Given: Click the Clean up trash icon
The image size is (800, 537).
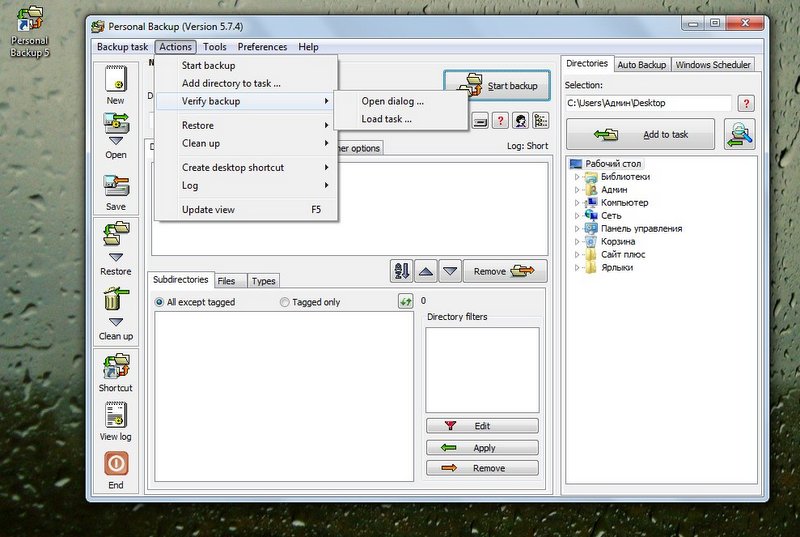Looking at the screenshot, I should [116, 298].
